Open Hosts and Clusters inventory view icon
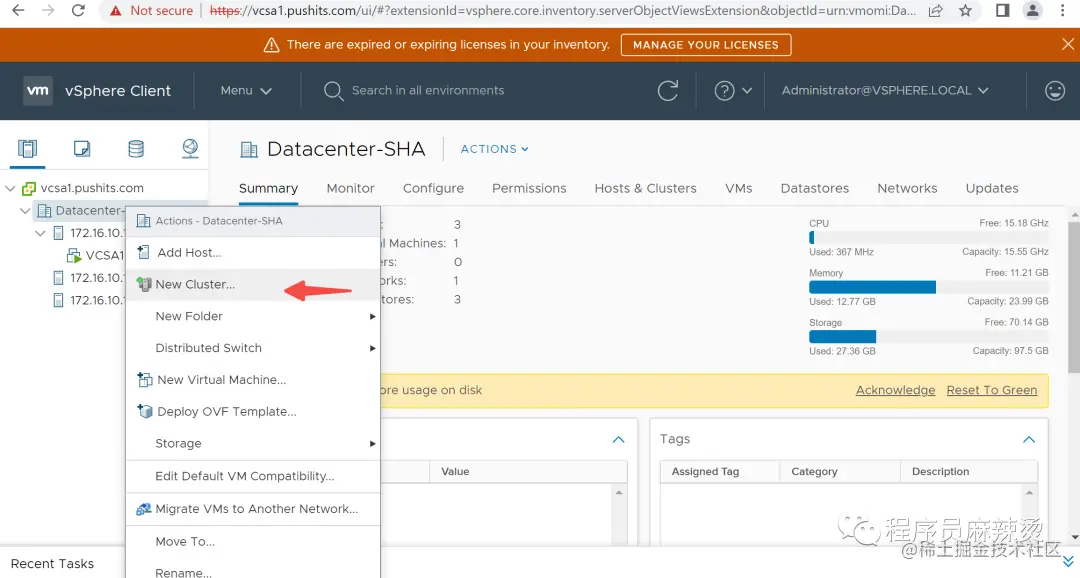 [28, 149]
